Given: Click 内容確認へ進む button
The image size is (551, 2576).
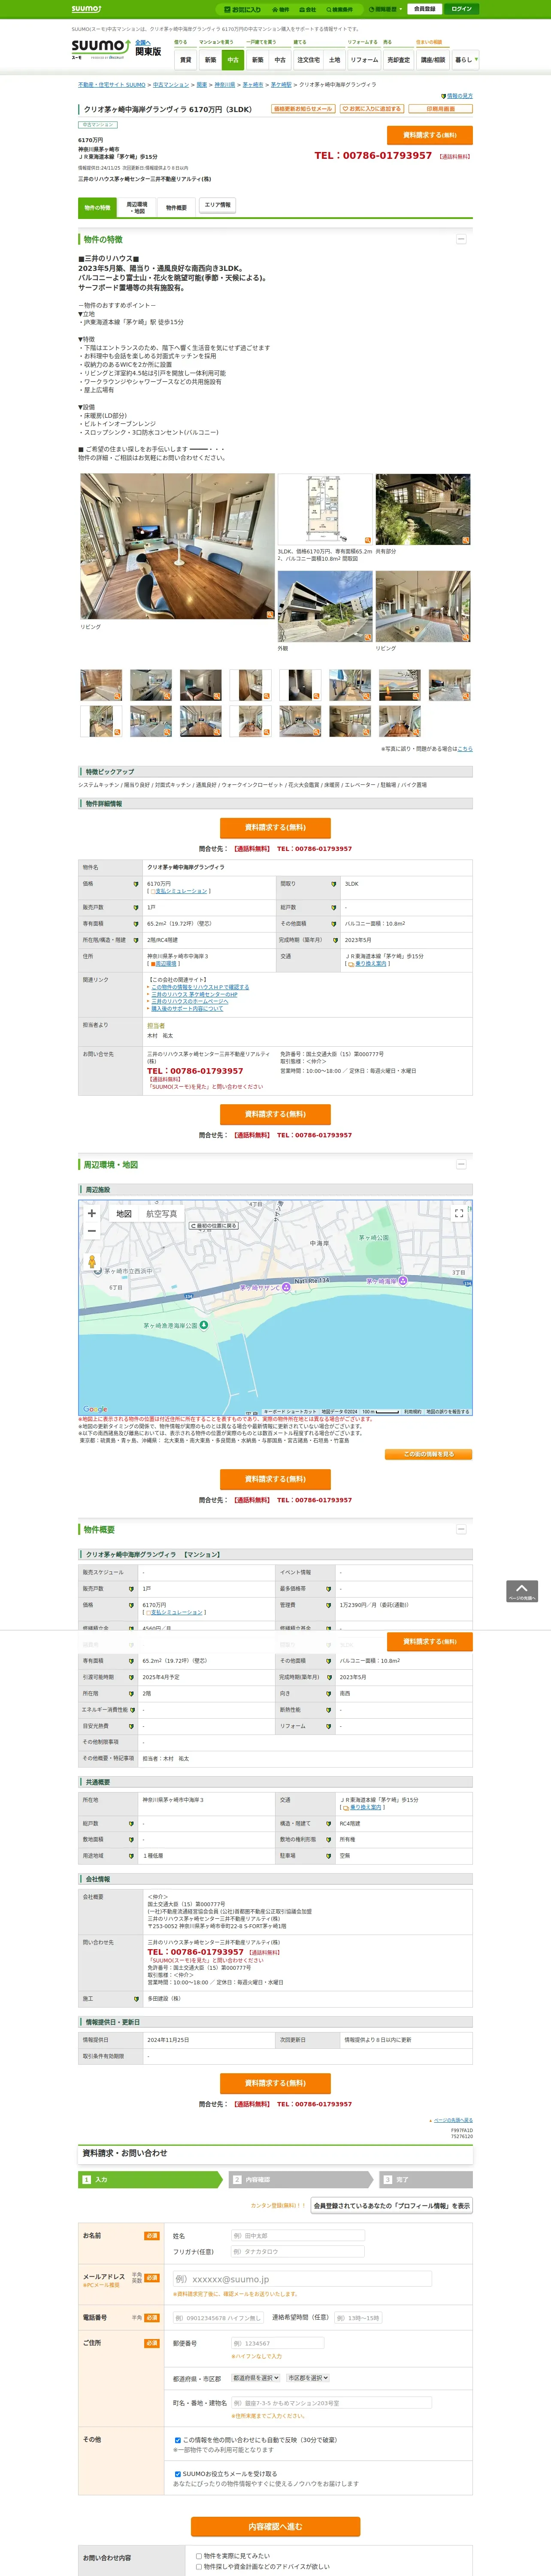Looking at the screenshot, I should click(x=275, y=2527).
